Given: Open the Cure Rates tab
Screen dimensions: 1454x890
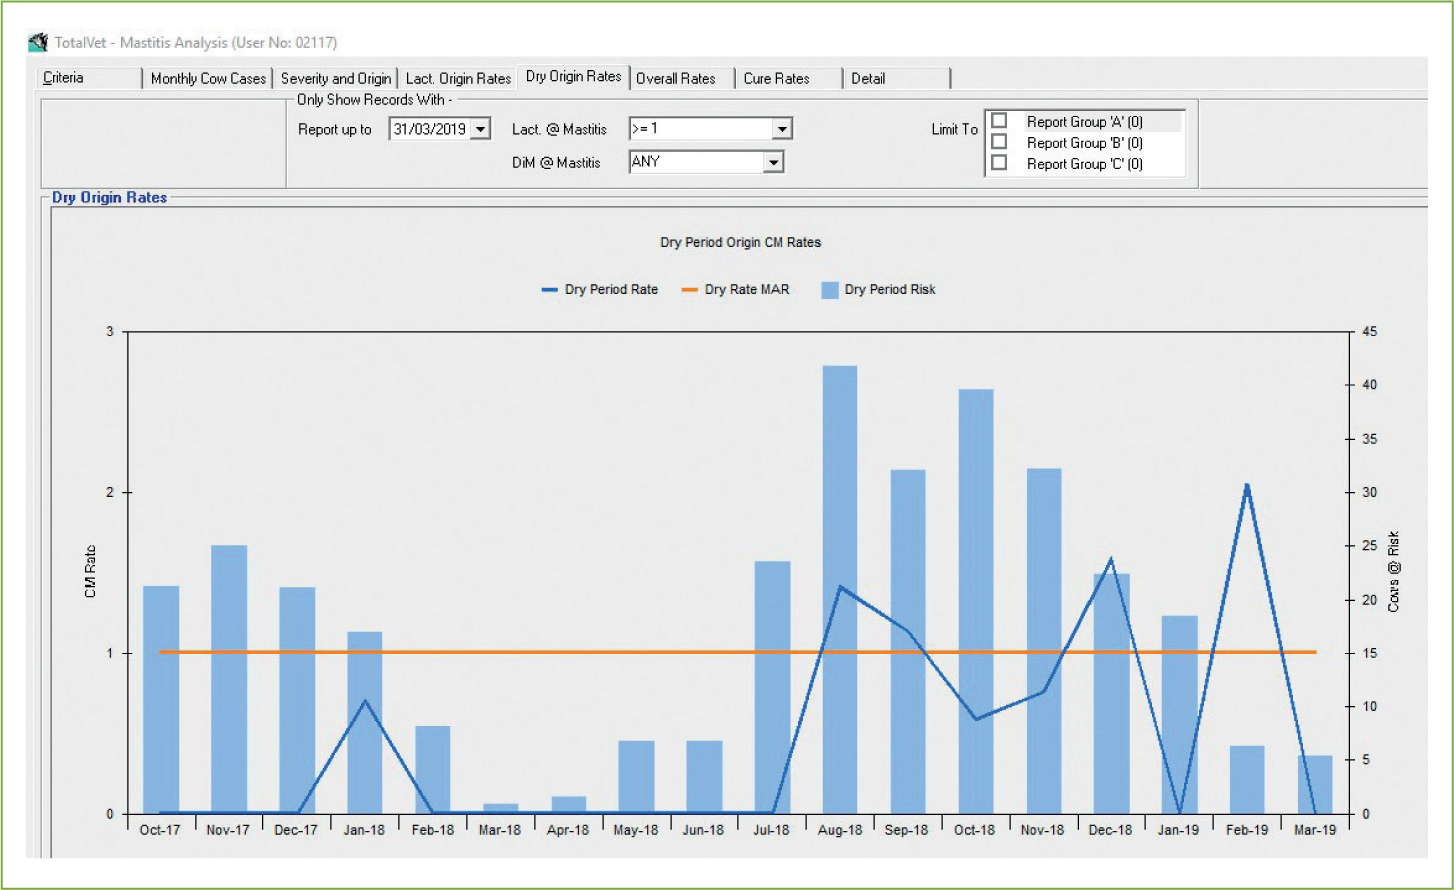Looking at the screenshot, I should pos(788,78).
